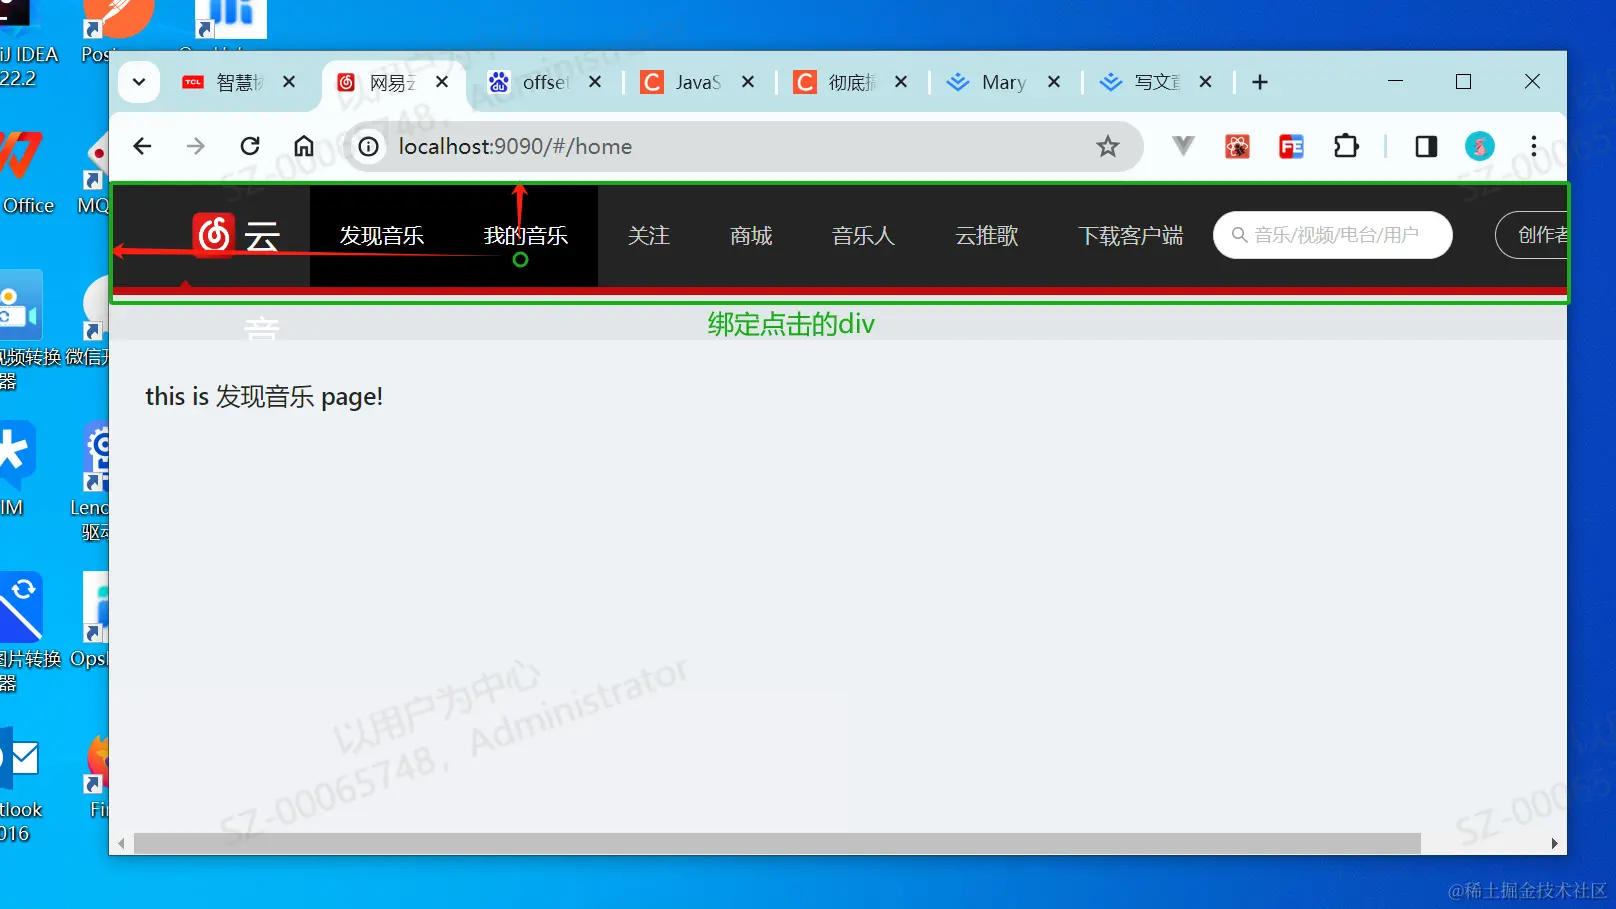This screenshot has height=909, width=1616.
Task: Close the 智慧 tab
Action: point(289,82)
